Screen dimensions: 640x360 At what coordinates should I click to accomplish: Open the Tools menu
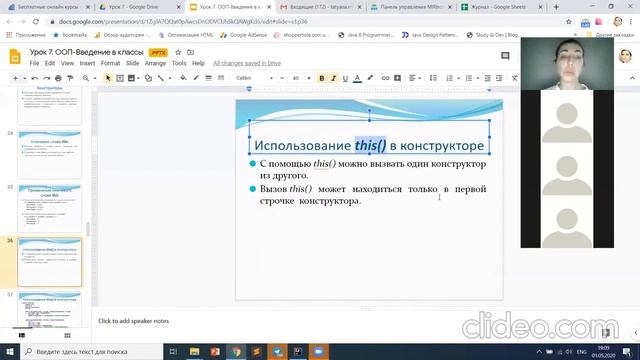[179, 63]
